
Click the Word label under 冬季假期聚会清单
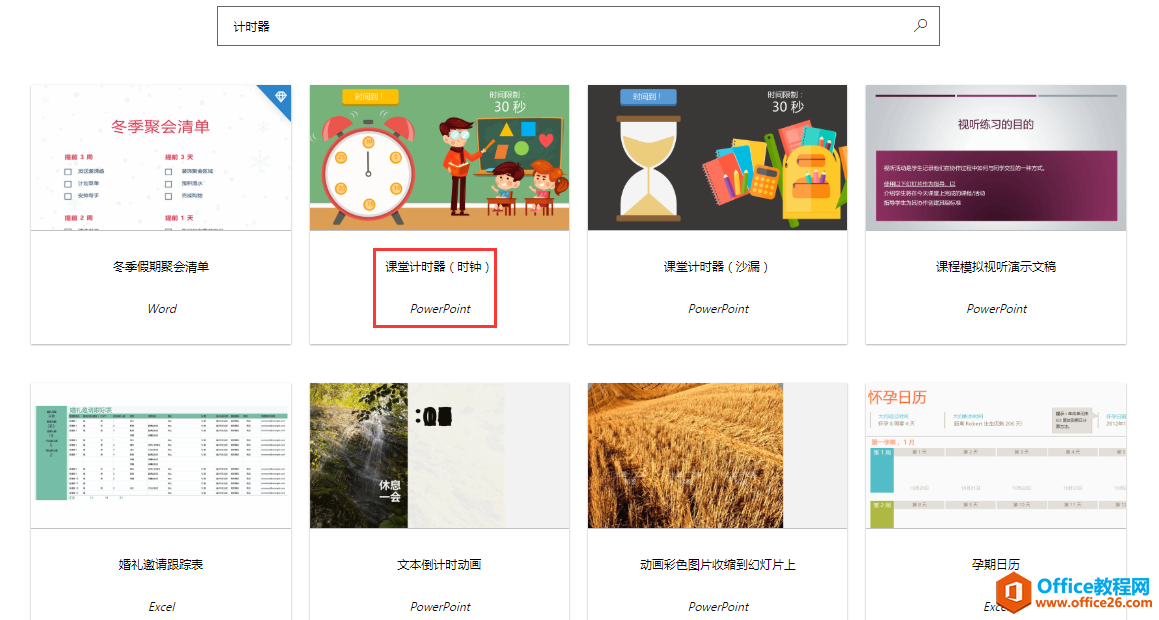click(160, 308)
